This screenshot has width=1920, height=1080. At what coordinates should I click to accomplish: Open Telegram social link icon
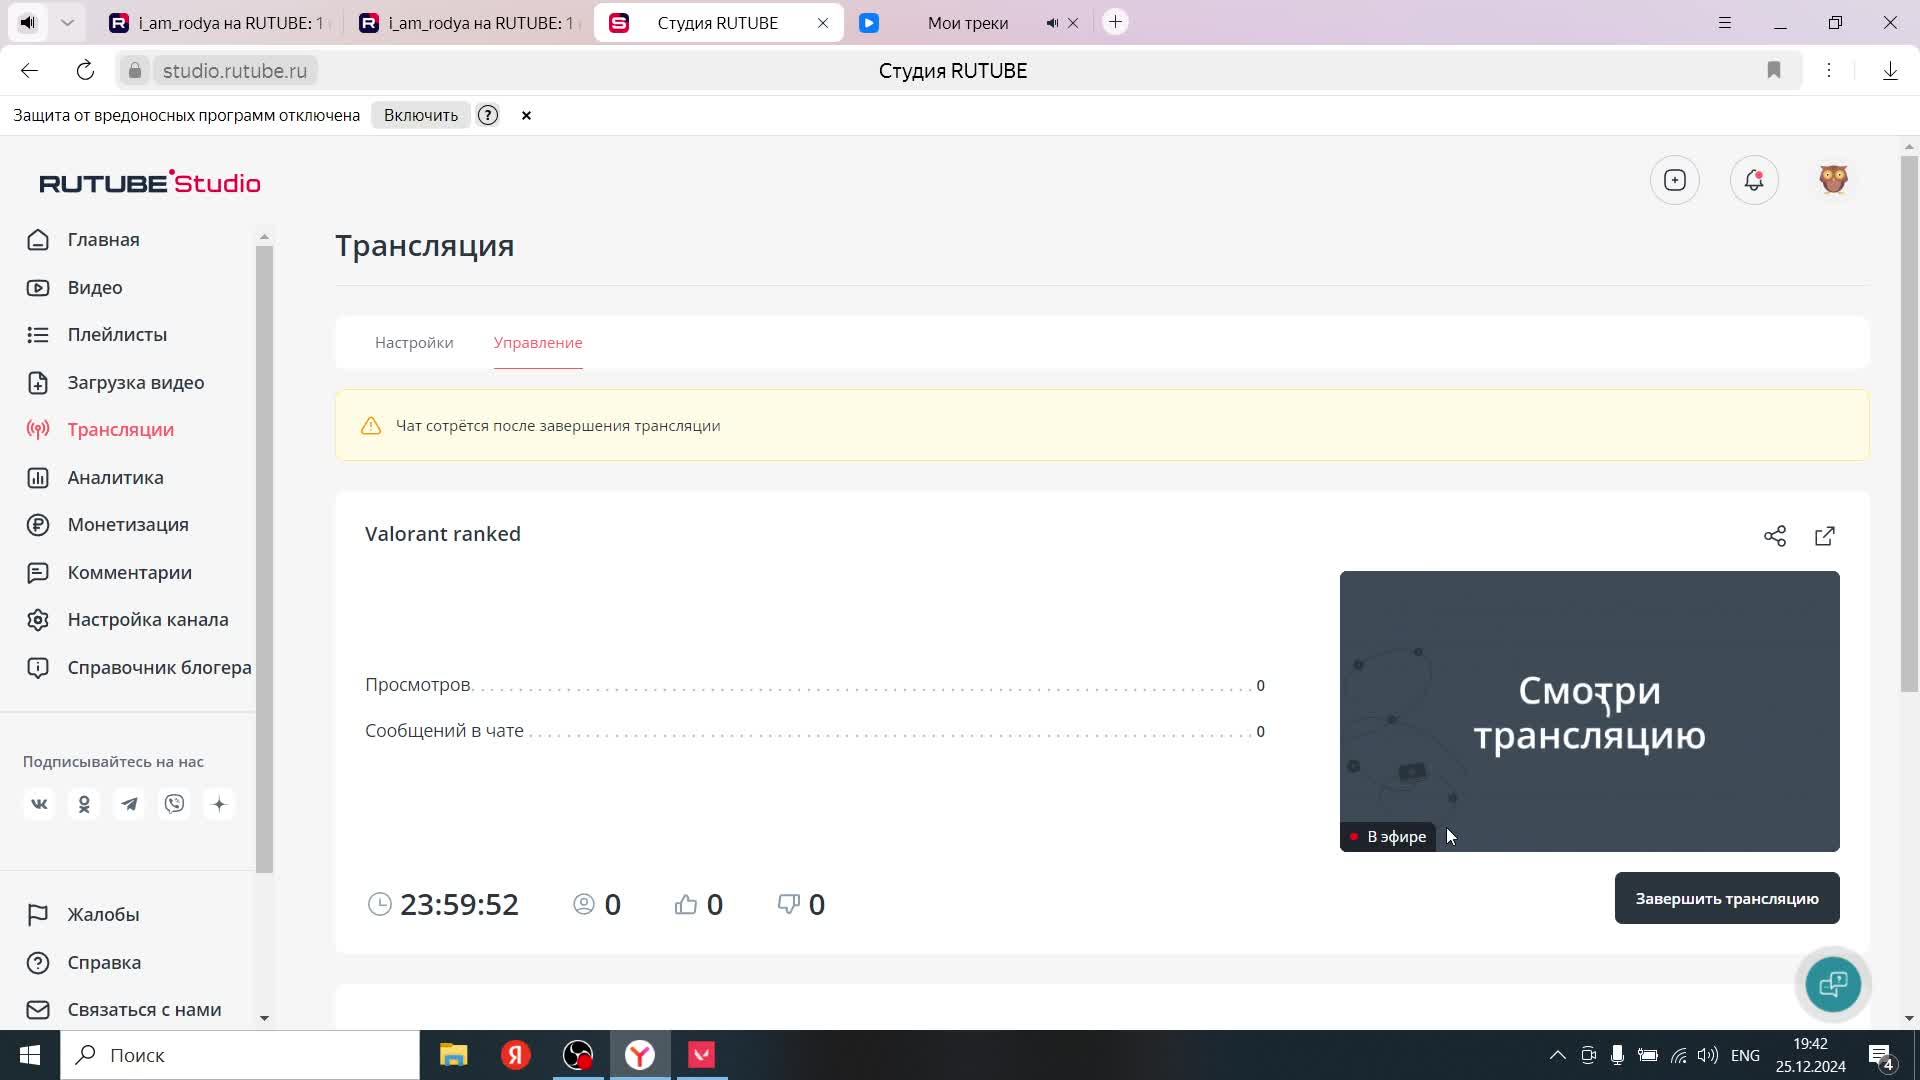pos(129,804)
